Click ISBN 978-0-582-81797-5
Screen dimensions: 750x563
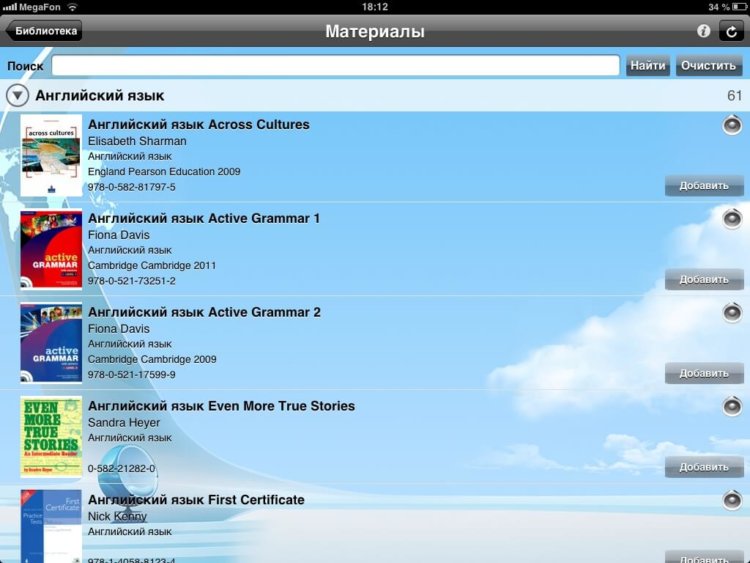[x=132, y=187]
